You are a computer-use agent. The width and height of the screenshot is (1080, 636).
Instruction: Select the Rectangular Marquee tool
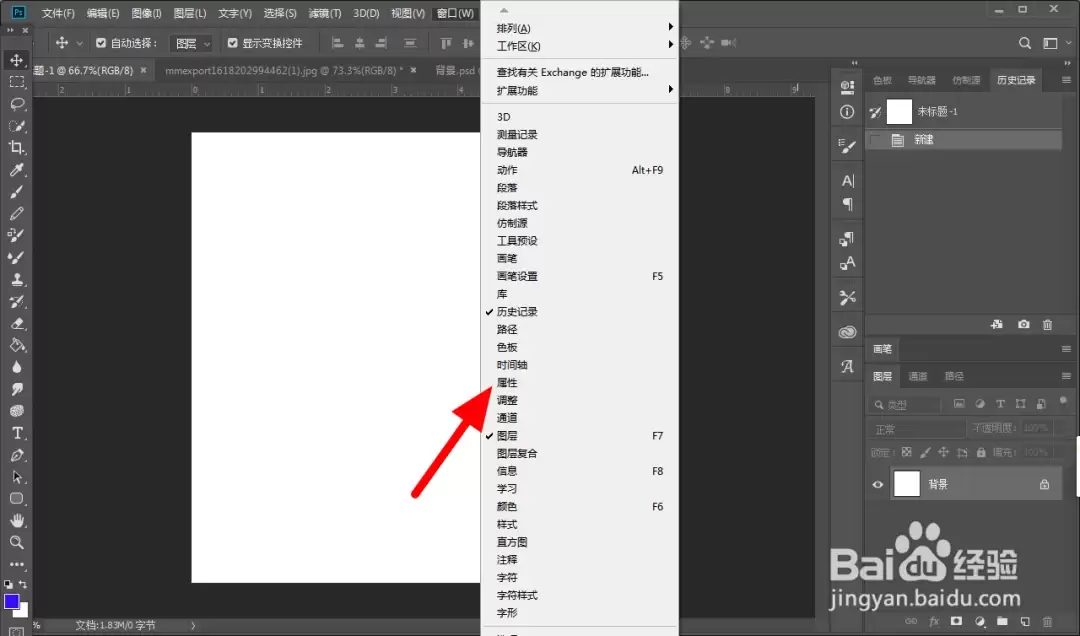pos(17,82)
